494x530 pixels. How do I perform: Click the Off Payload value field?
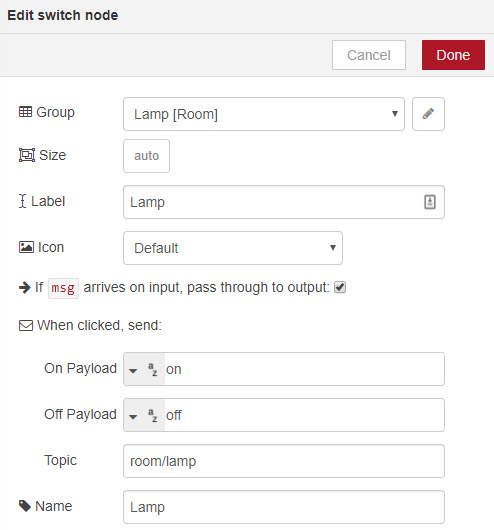304,415
